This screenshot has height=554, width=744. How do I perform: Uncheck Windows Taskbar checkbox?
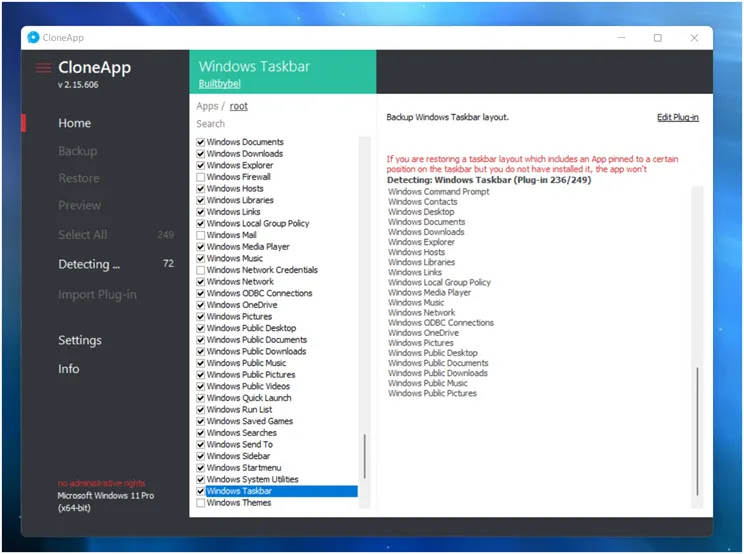201,491
